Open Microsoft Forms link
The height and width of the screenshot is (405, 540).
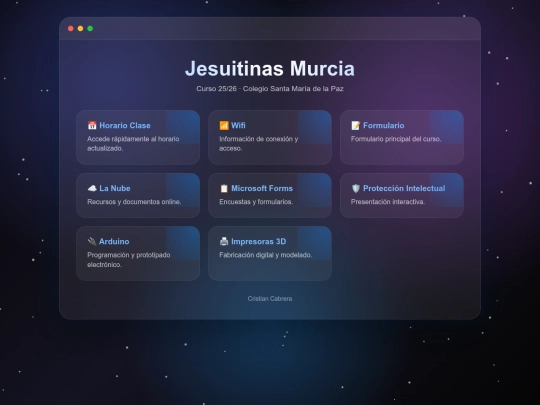pos(262,188)
